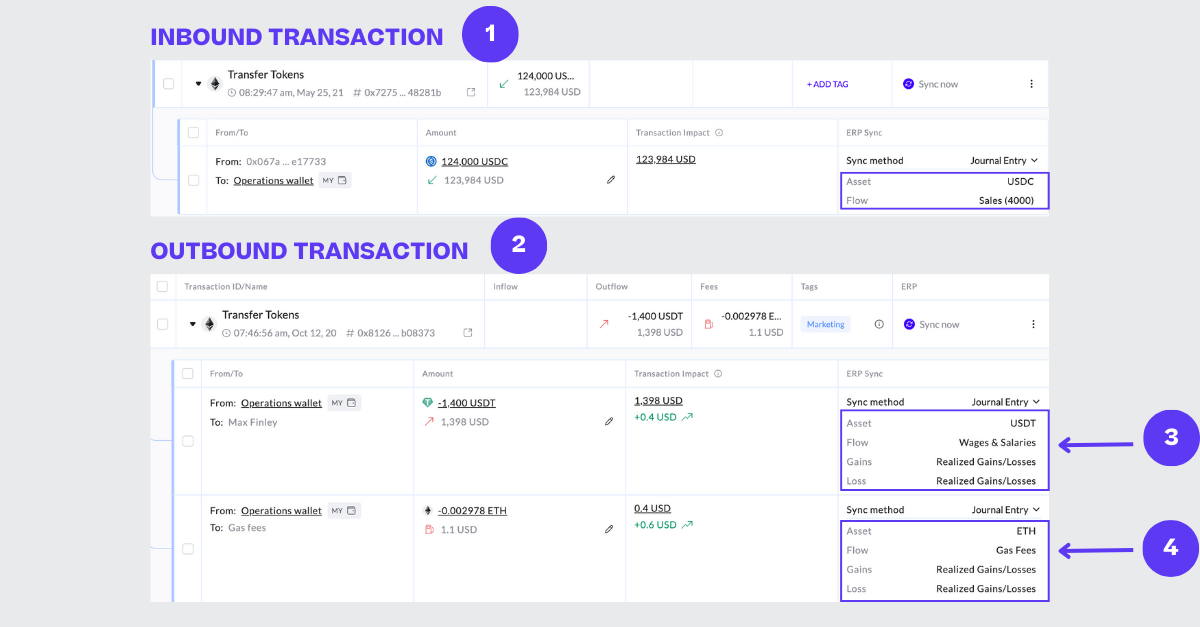Click the Max Finley recipient name
This screenshot has height=627, width=1200.
pyautogui.click(x=252, y=422)
